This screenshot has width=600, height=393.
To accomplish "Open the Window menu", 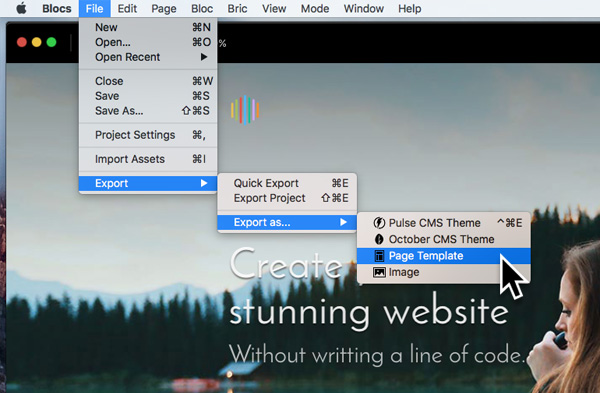I will pyautogui.click(x=364, y=8).
